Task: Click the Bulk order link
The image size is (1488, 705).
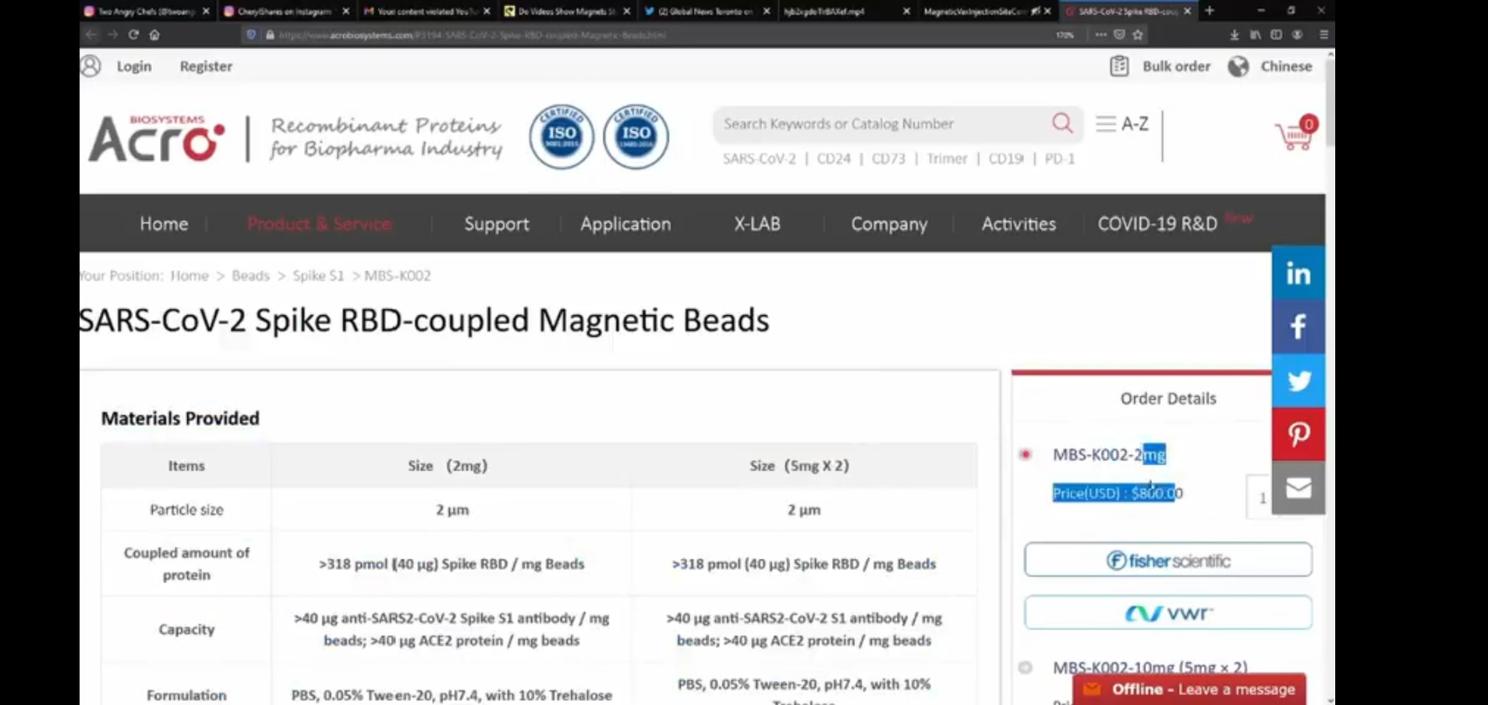Action: 1161,66
